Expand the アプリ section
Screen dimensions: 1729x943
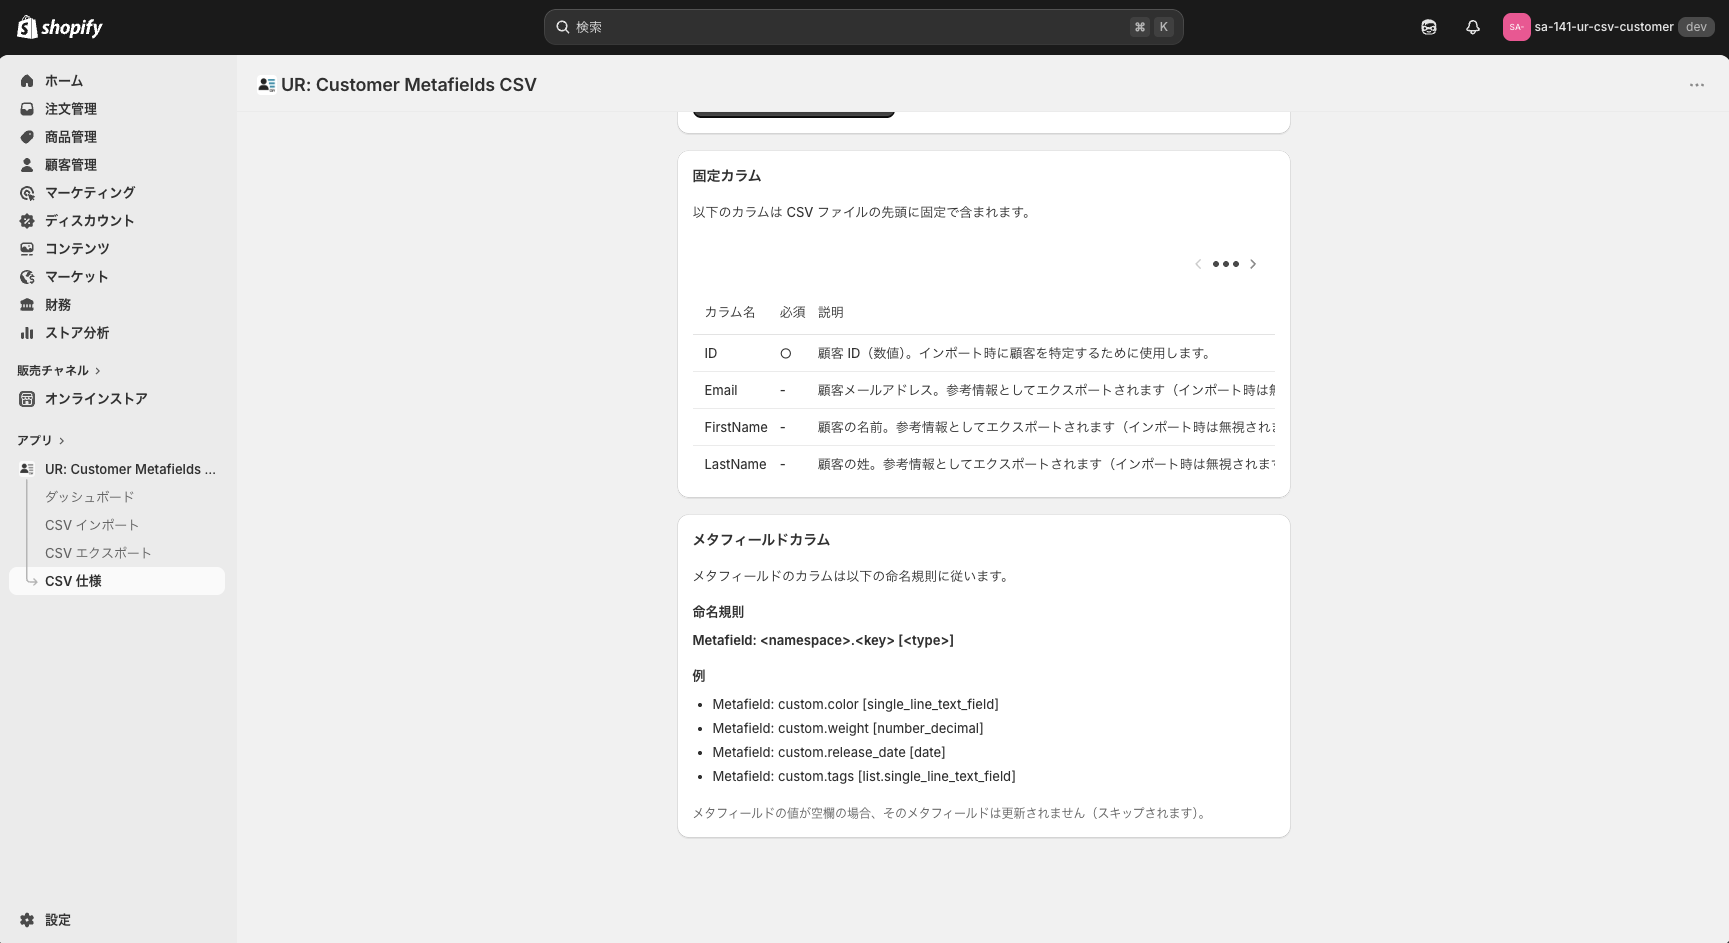[x=41, y=441]
